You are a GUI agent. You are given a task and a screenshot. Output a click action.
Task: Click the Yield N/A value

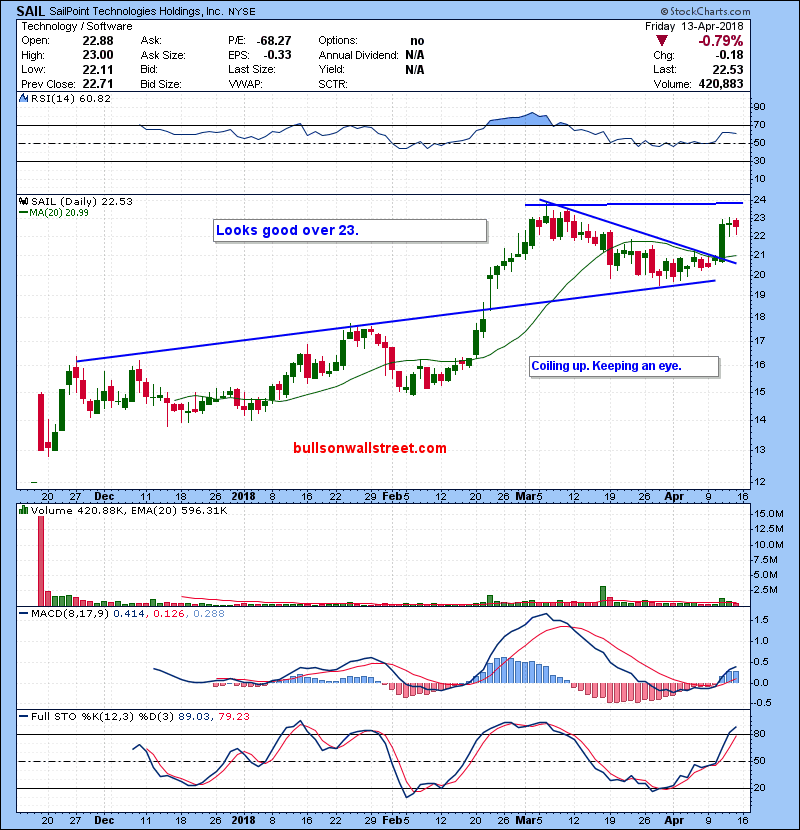[415, 69]
